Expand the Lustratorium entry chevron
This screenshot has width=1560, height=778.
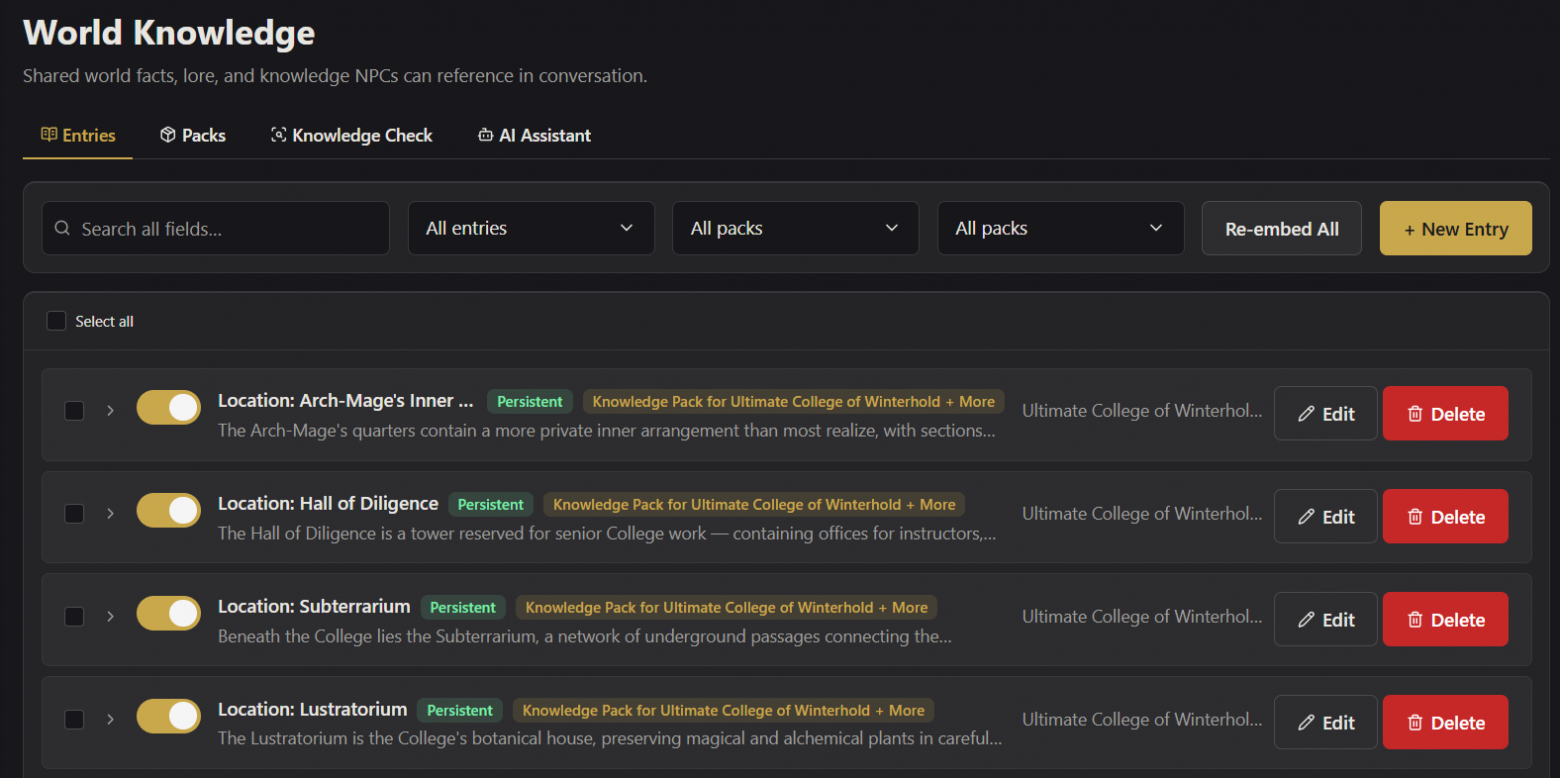pos(110,720)
